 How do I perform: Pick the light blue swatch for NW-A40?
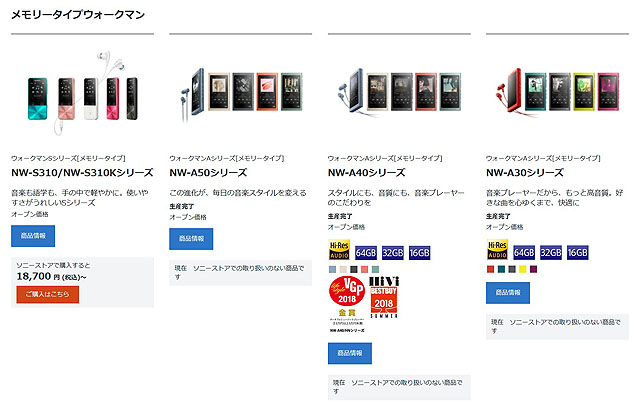332,269
